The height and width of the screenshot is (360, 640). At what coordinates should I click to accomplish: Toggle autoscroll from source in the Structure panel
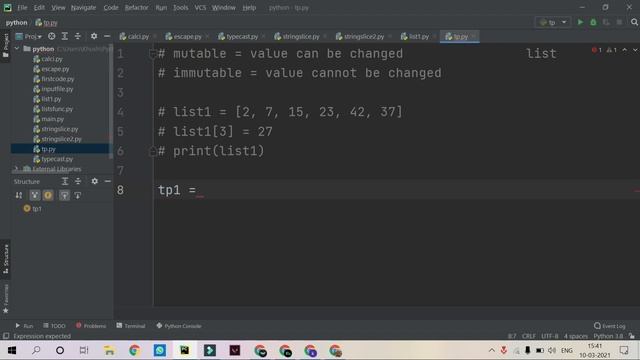(78, 196)
